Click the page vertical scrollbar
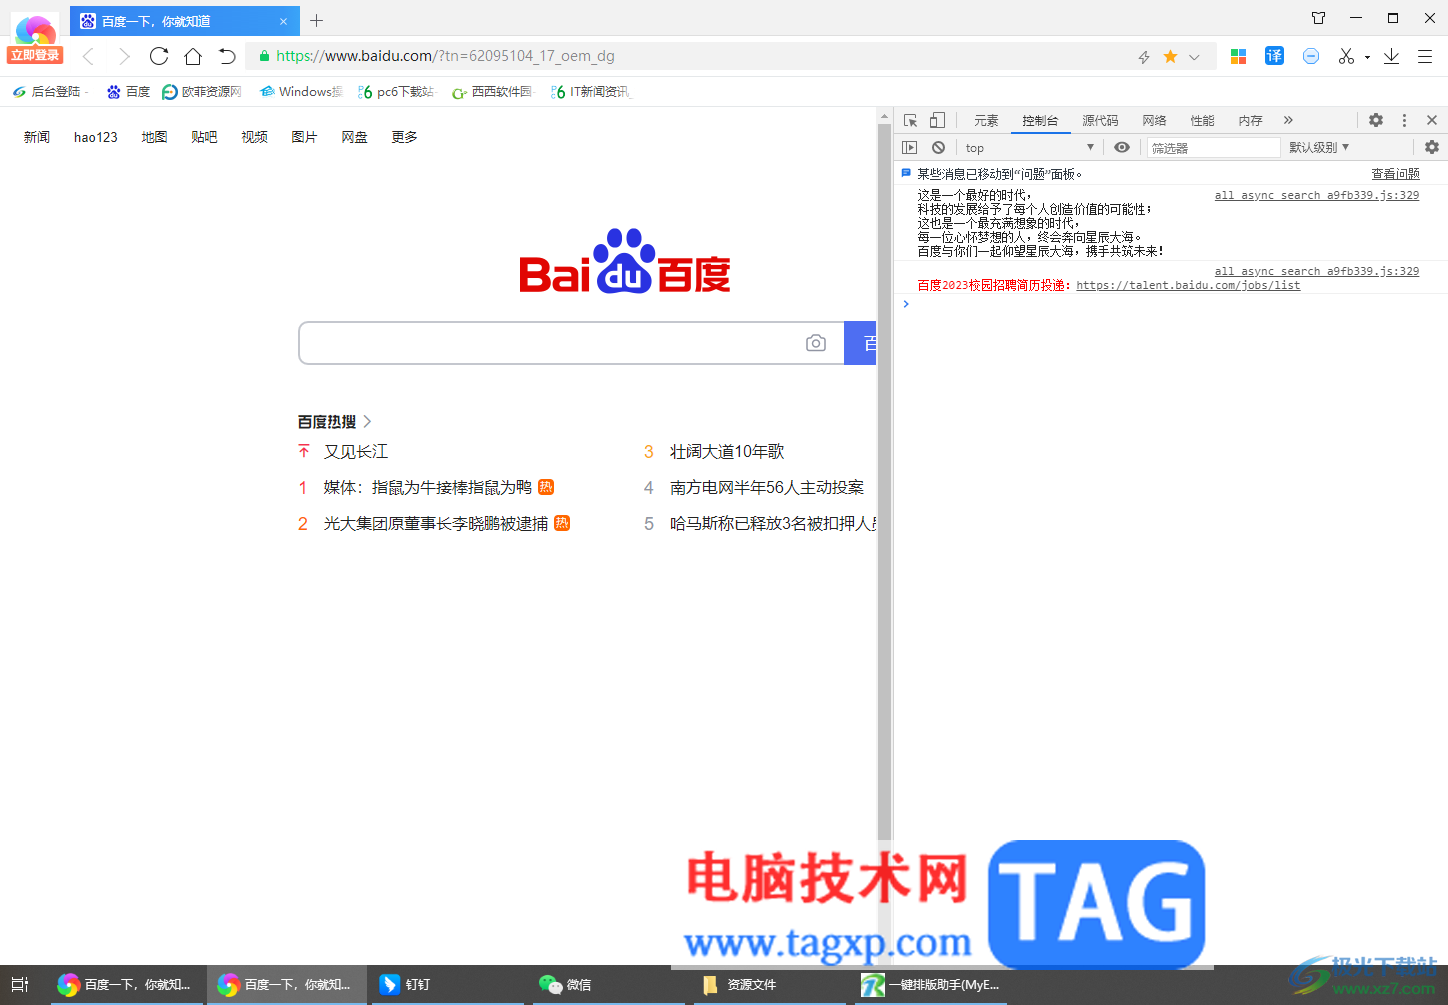The width and height of the screenshot is (1448, 1005). point(884,480)
